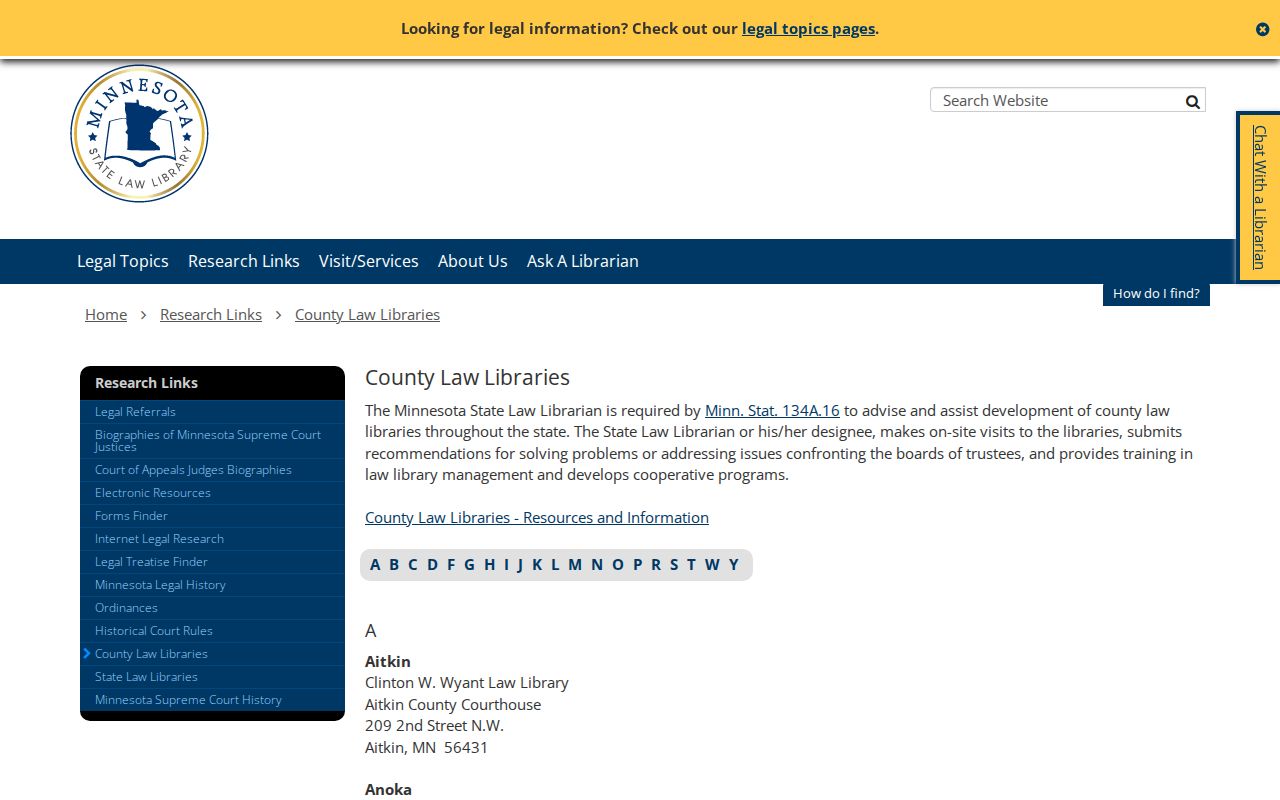Jump to letter B in alphabet index
The image size is (1280, 800).
click(394, 564)
